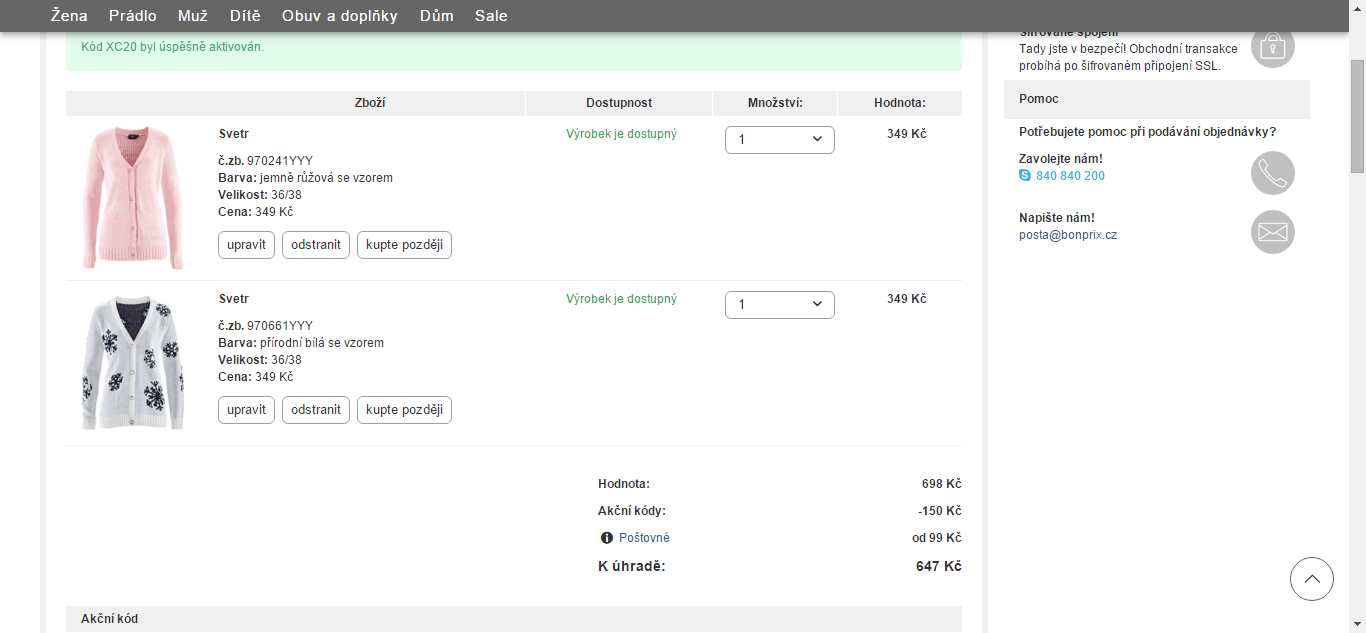Click the Dostupnost column header
This screenshot has height=633, width=1366.
pos(619,103)
